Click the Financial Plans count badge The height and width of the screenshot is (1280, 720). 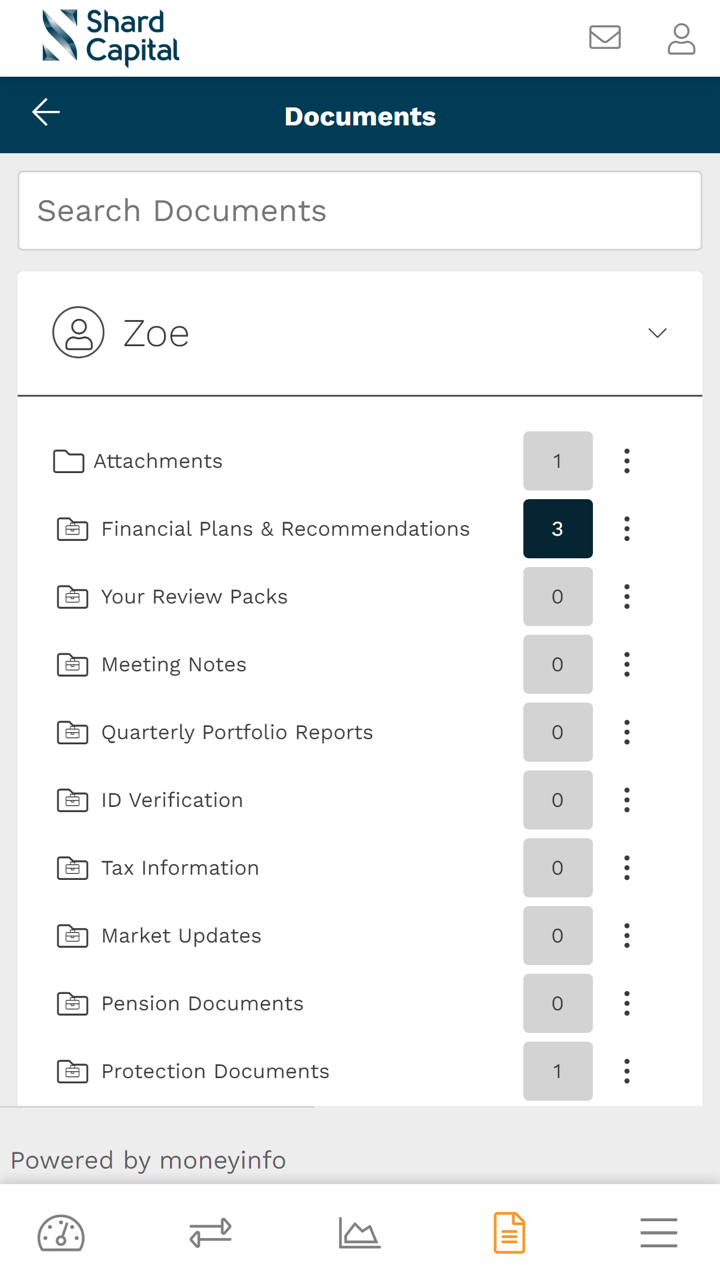pos(557,529)
